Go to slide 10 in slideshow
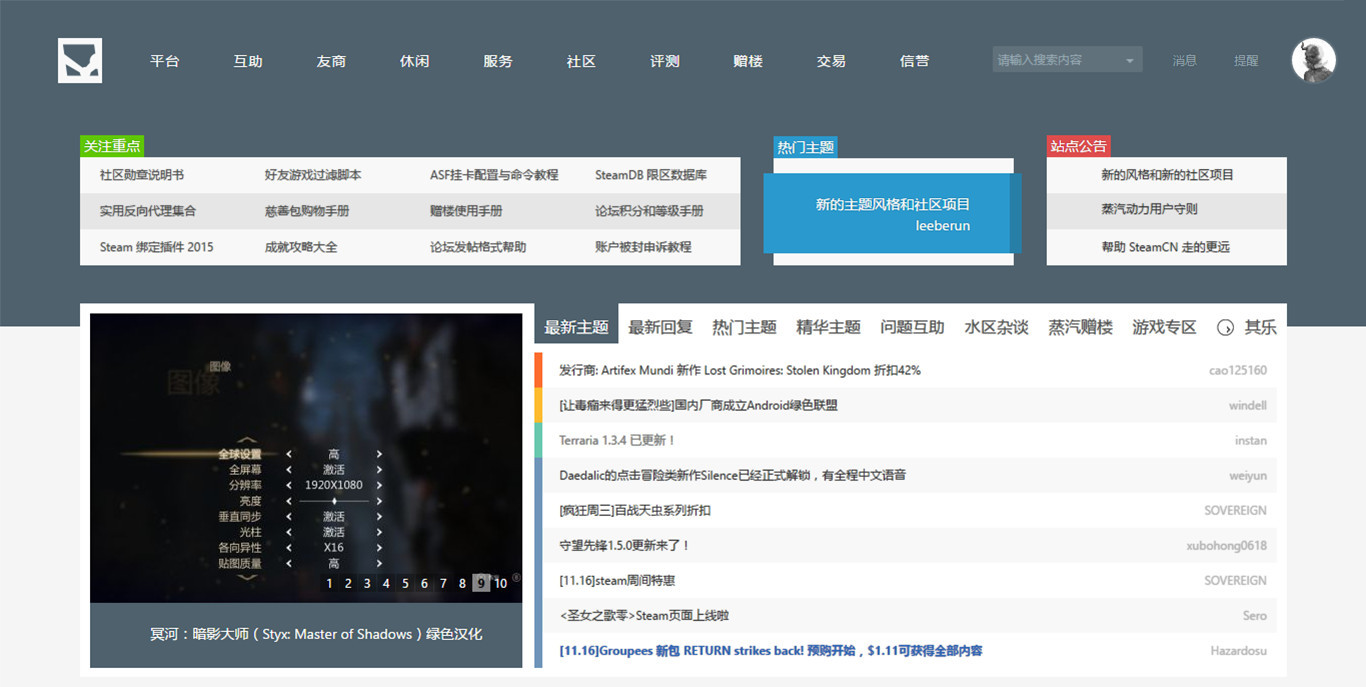Screen dimensions: 1366x687 click(501, 583)
